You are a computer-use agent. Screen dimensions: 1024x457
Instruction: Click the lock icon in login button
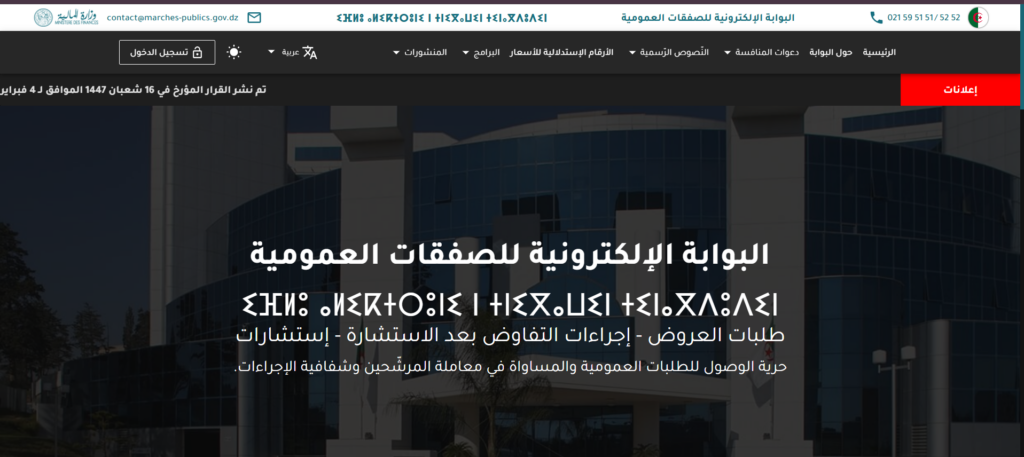pos(197,52)
